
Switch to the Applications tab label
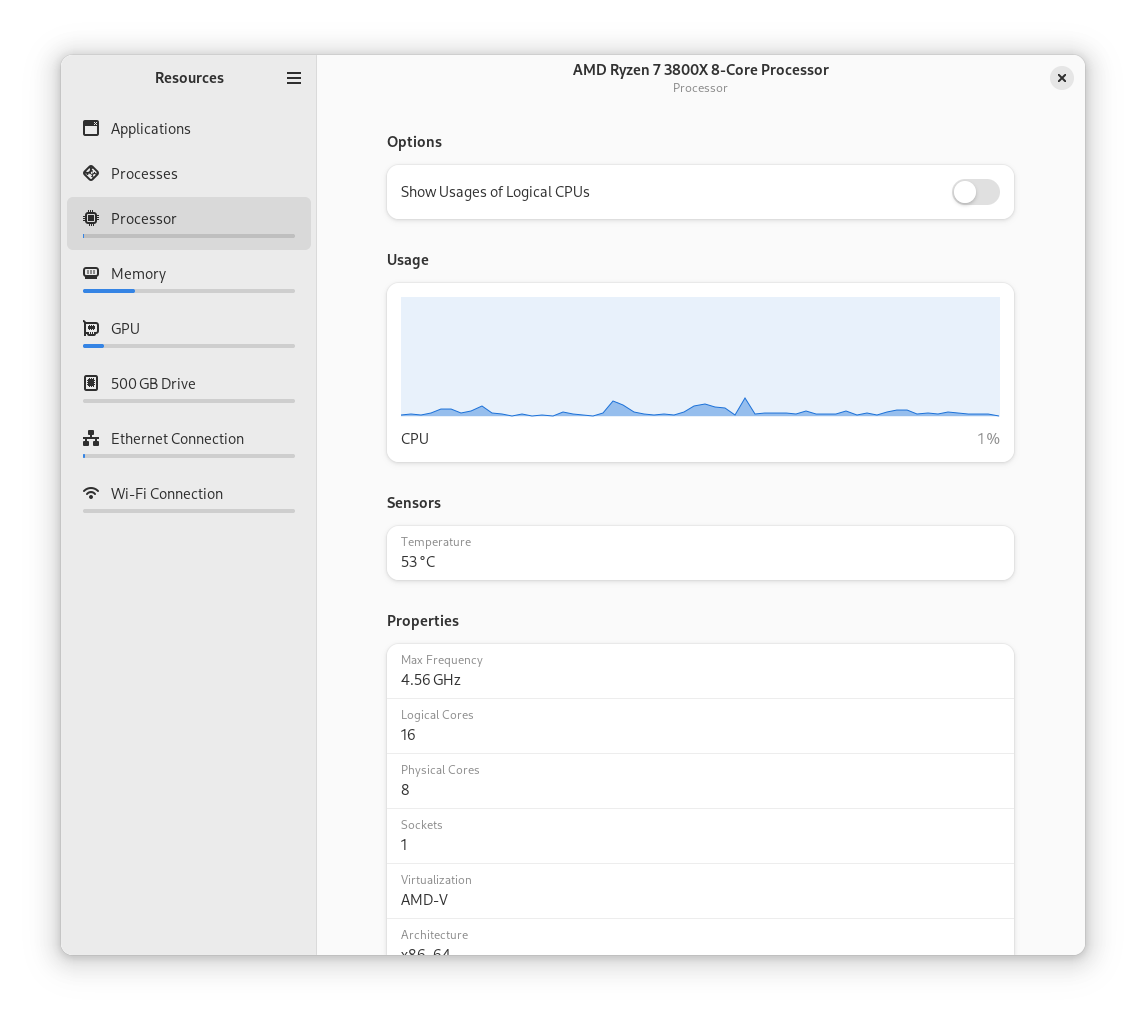[150, 128]
